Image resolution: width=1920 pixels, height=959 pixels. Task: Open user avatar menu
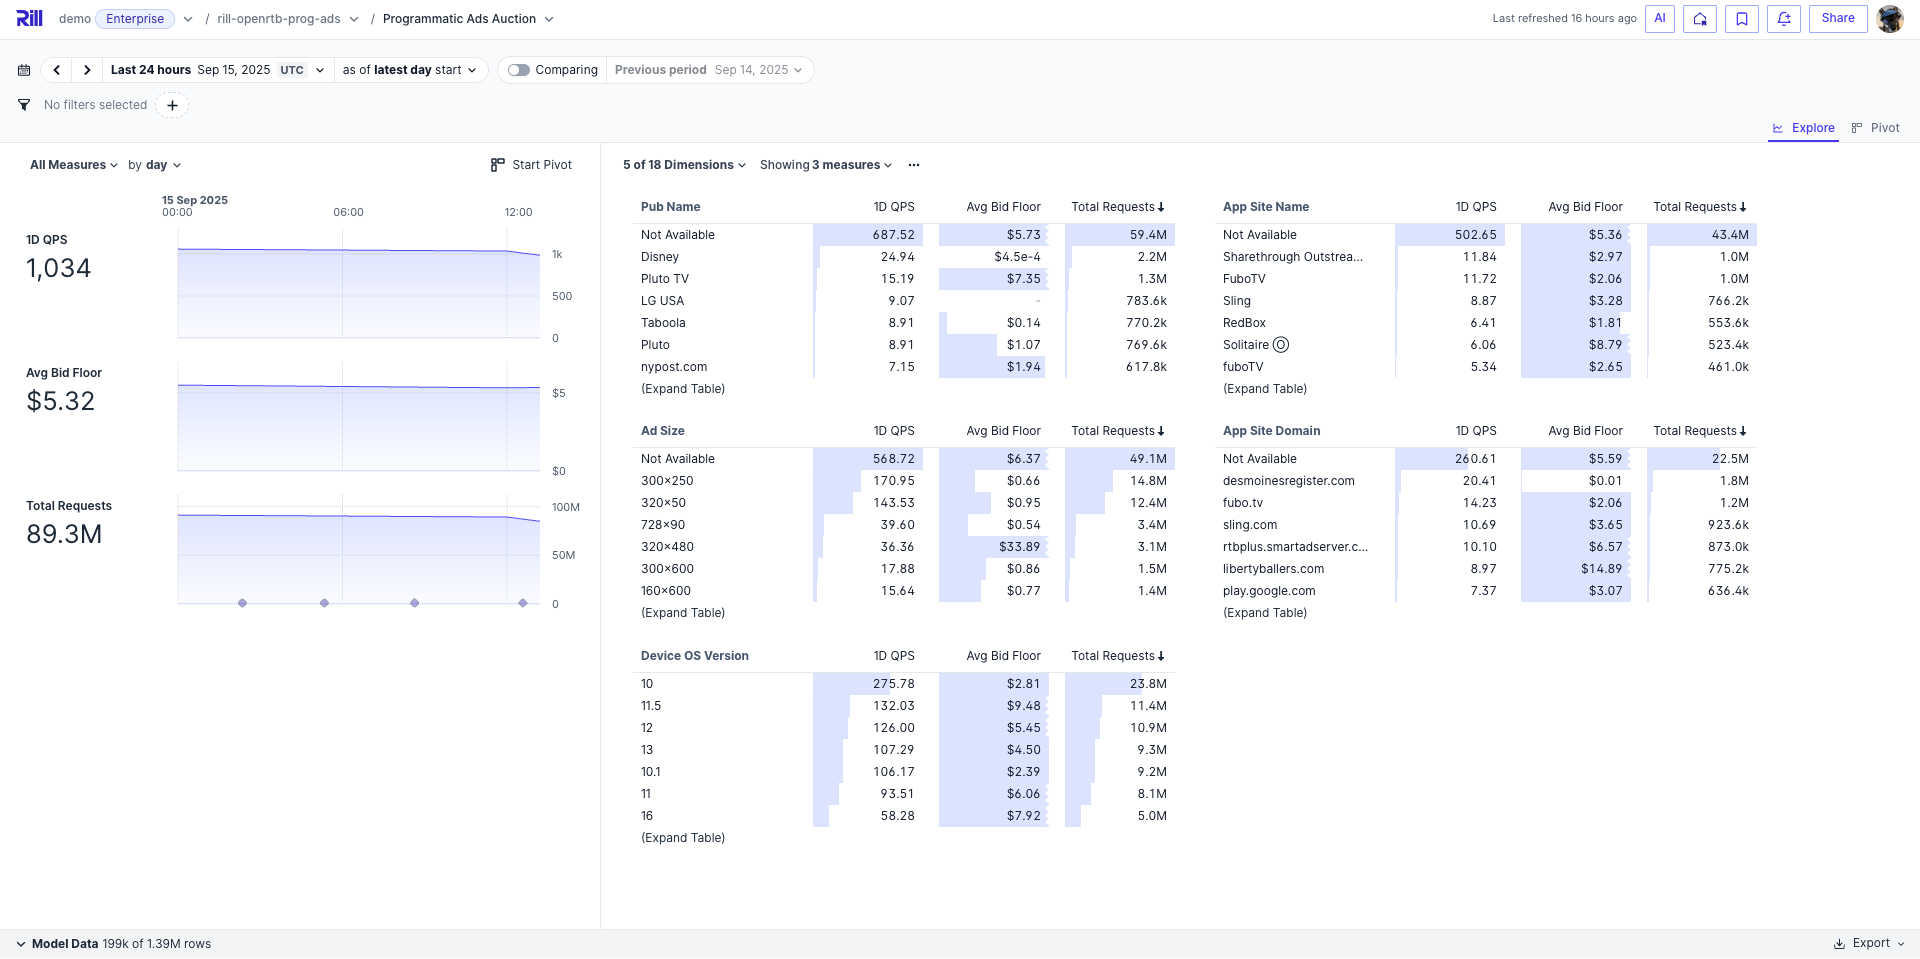[1889, 19]
